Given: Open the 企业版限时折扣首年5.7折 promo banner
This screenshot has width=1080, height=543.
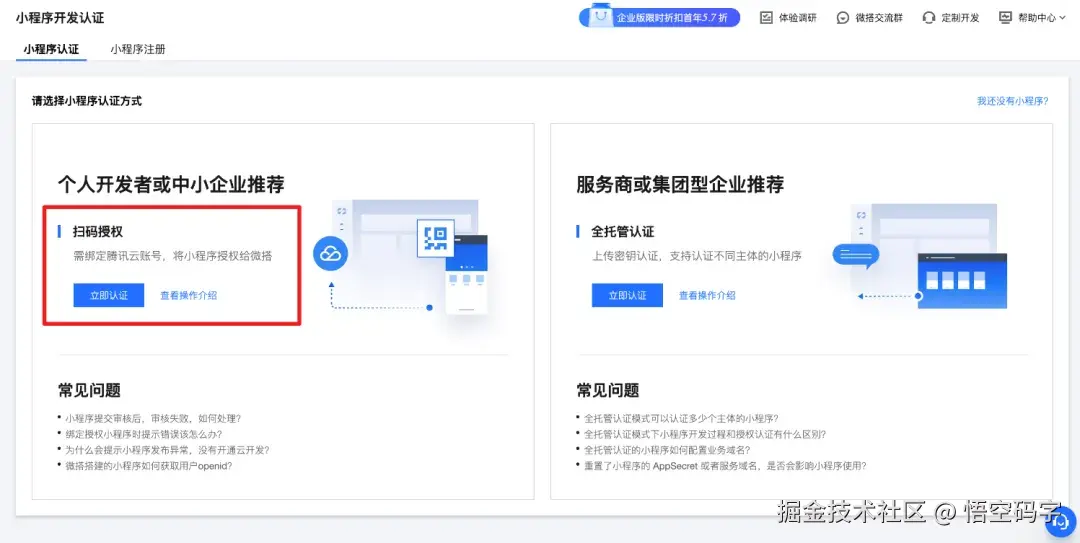Looking at the screenshot, I should [659, 18].
